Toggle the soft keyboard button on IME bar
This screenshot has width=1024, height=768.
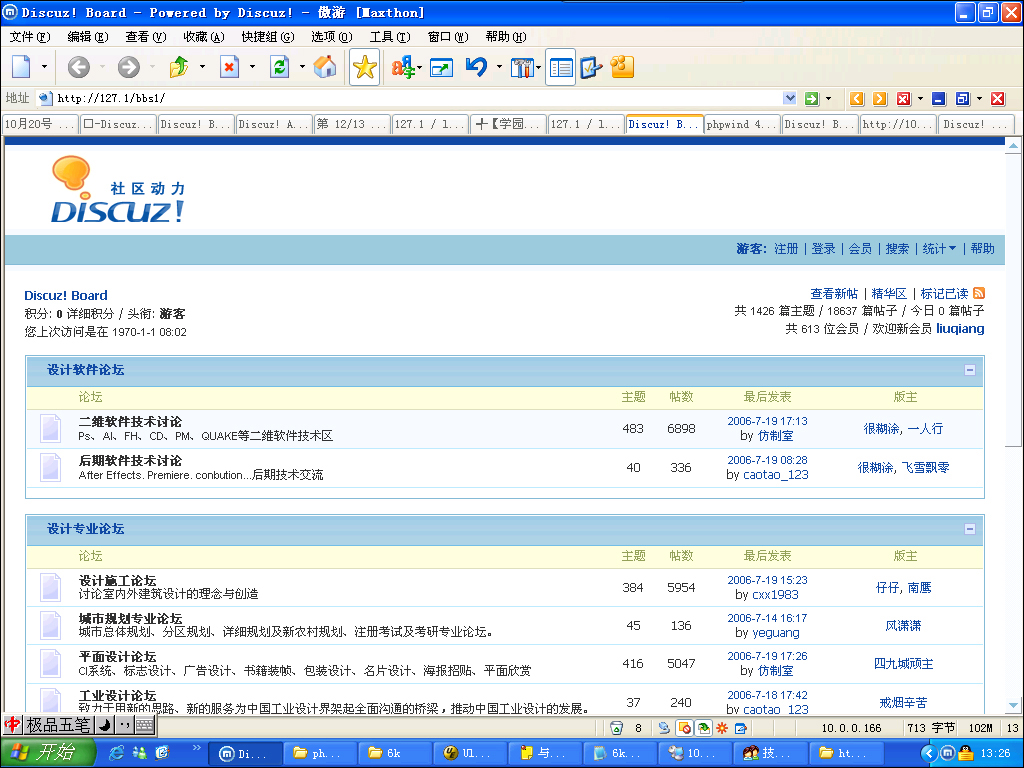144,725
